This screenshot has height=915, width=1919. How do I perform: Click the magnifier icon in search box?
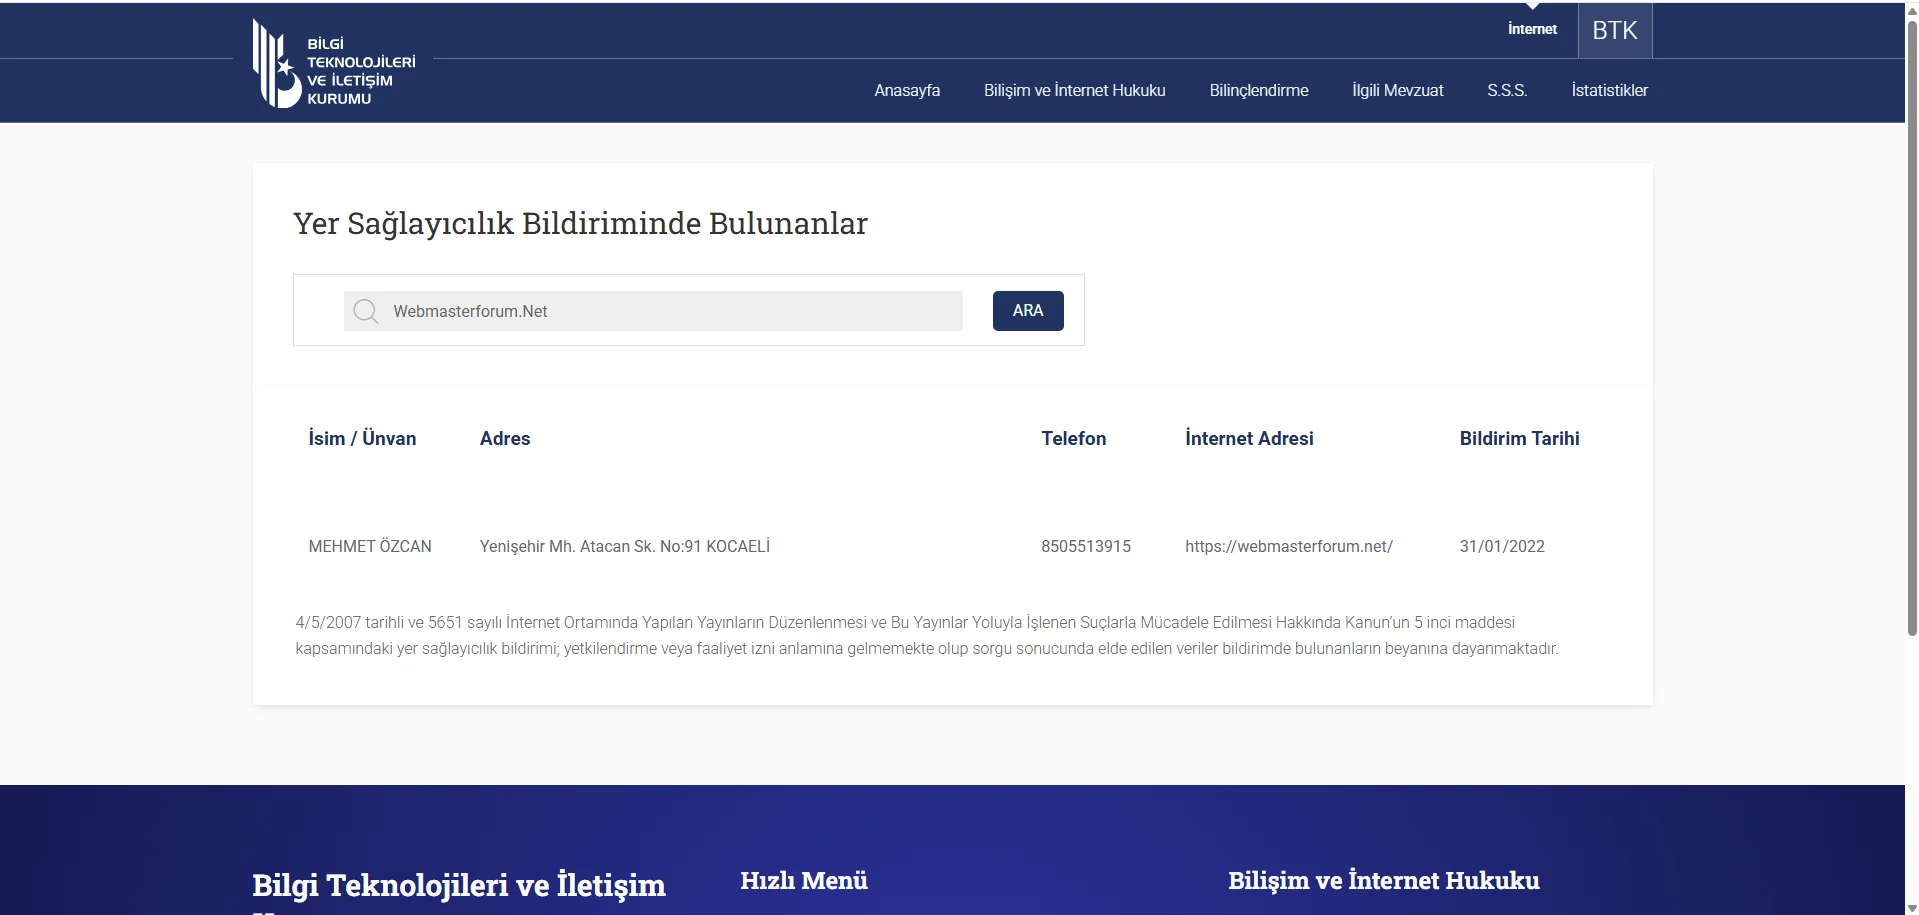[x=366, y=311]
